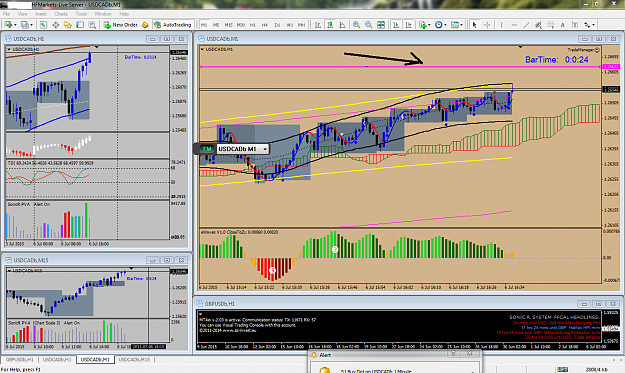Expand the Templates dropdown arrow
Screen dimensions: 625x373
pos(462,25)
